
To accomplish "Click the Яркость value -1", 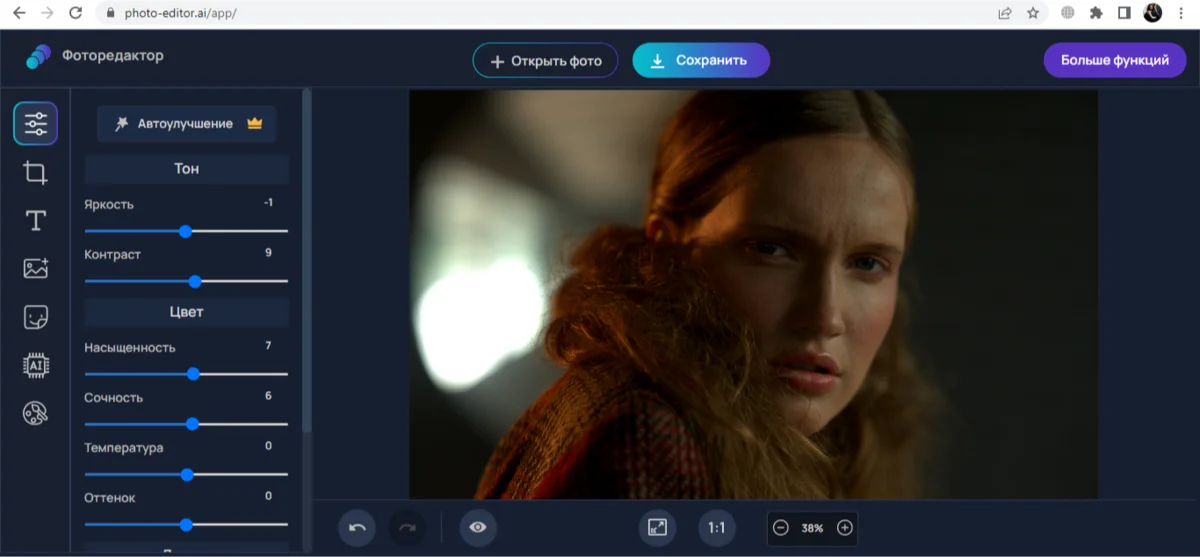I will pyautogui.click(x=268, y=203).
